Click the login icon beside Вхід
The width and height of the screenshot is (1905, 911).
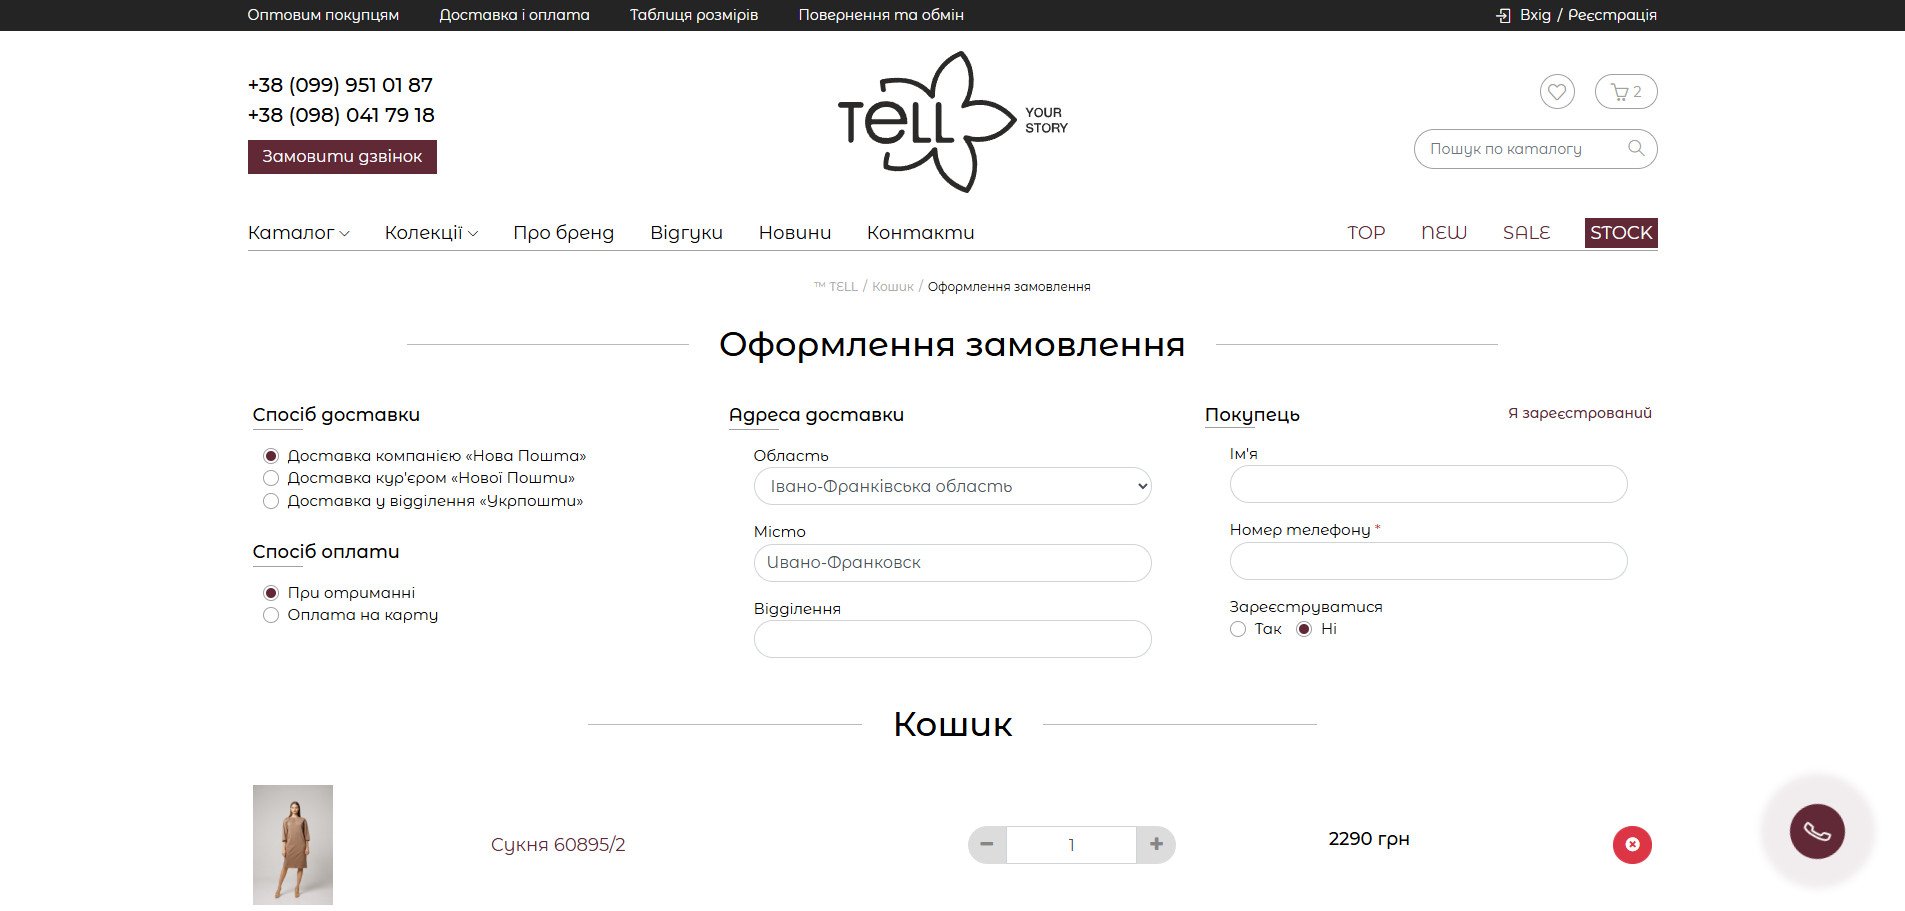(1503, 15)
